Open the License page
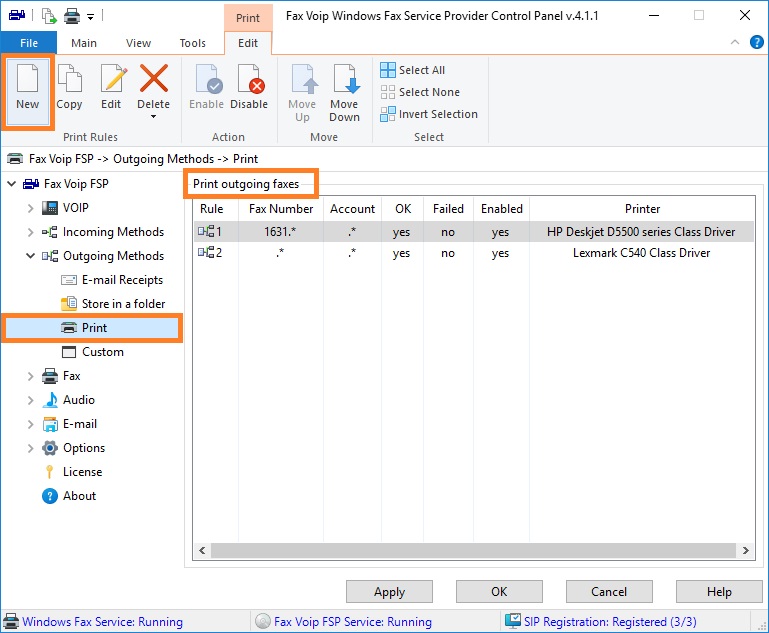The height and width of the screenshot is (633, 769). (72, 472)
